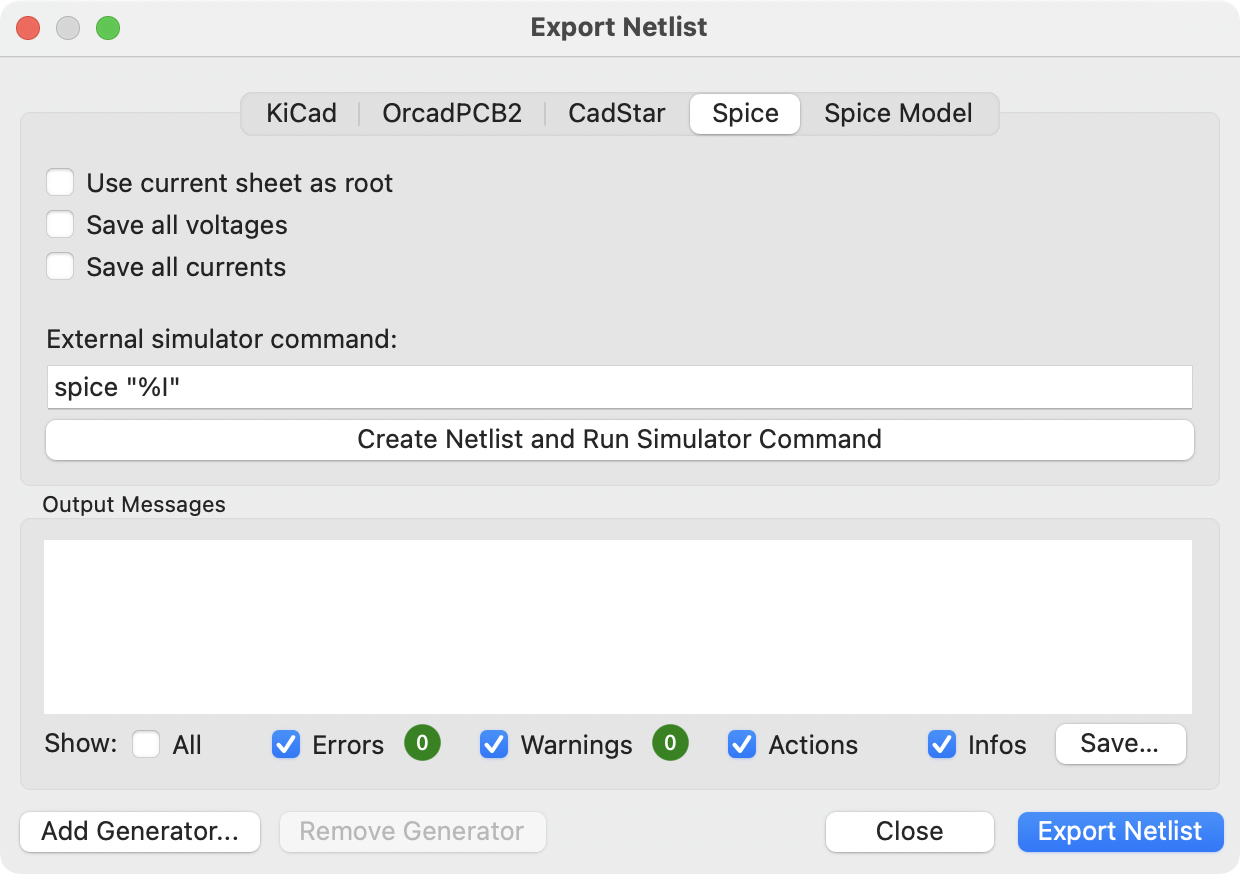The image size is (1240, 874).
Task: Select the currently active Spice tab
Action: 744,113
